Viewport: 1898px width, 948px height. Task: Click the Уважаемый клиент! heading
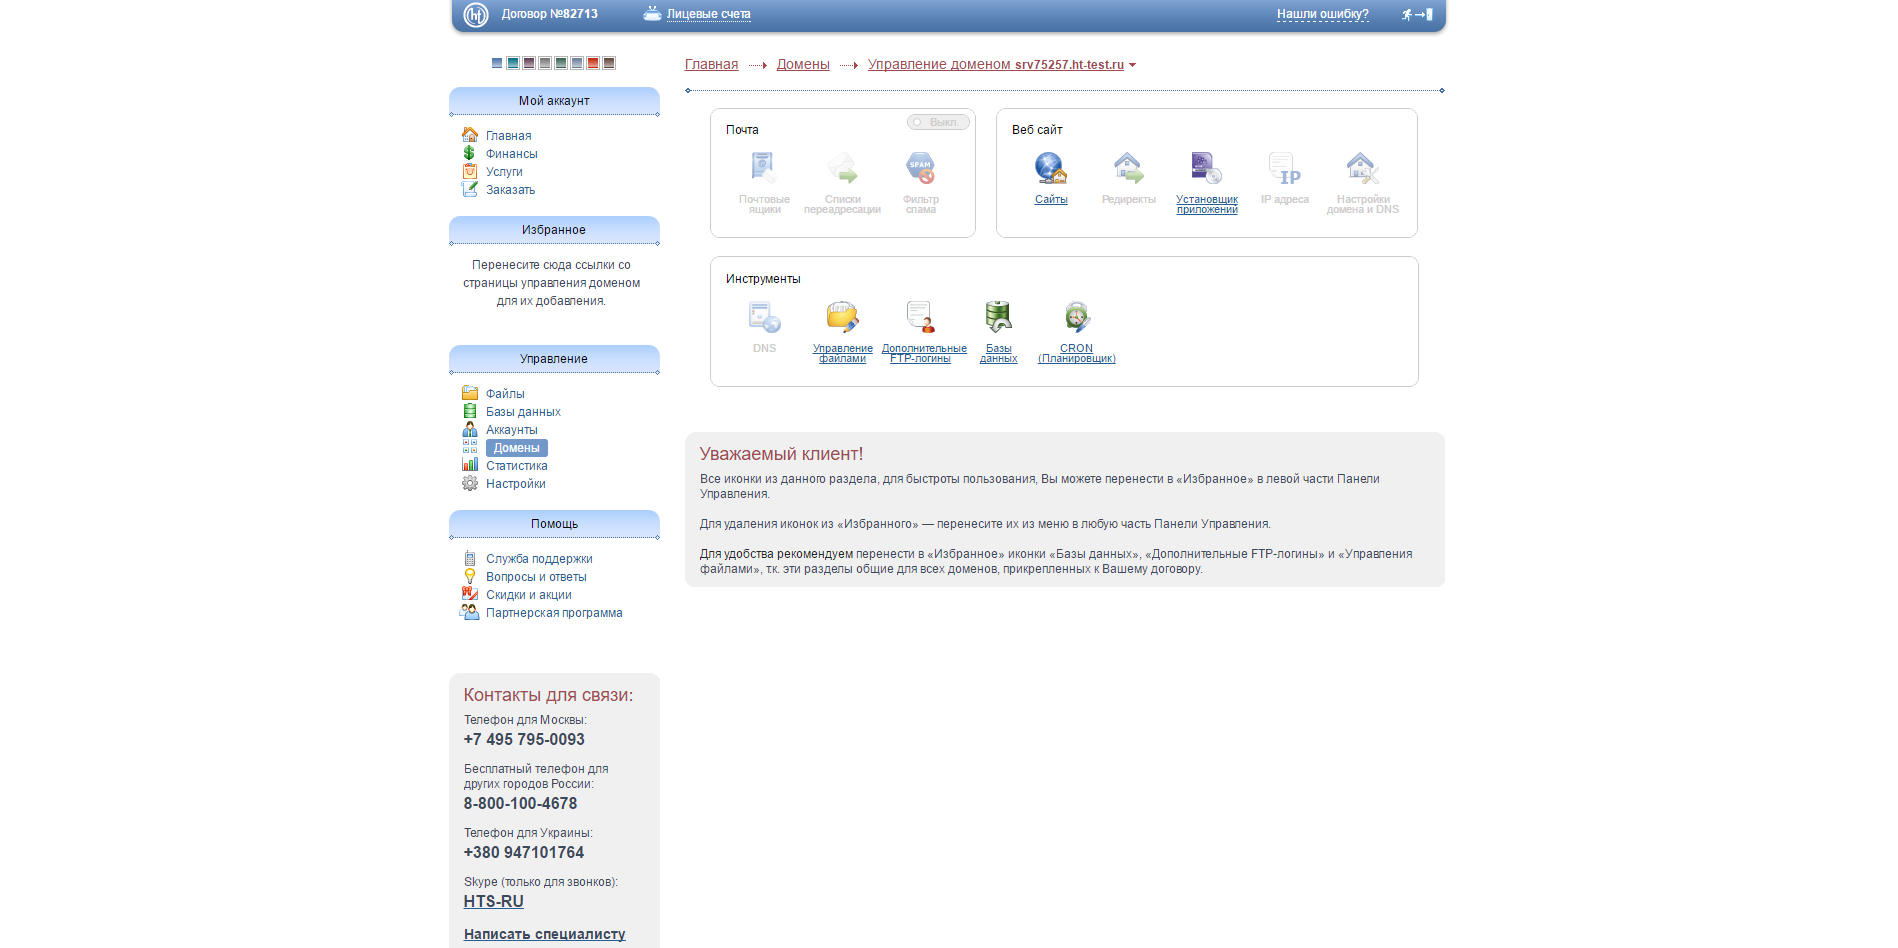pos(781,454)
